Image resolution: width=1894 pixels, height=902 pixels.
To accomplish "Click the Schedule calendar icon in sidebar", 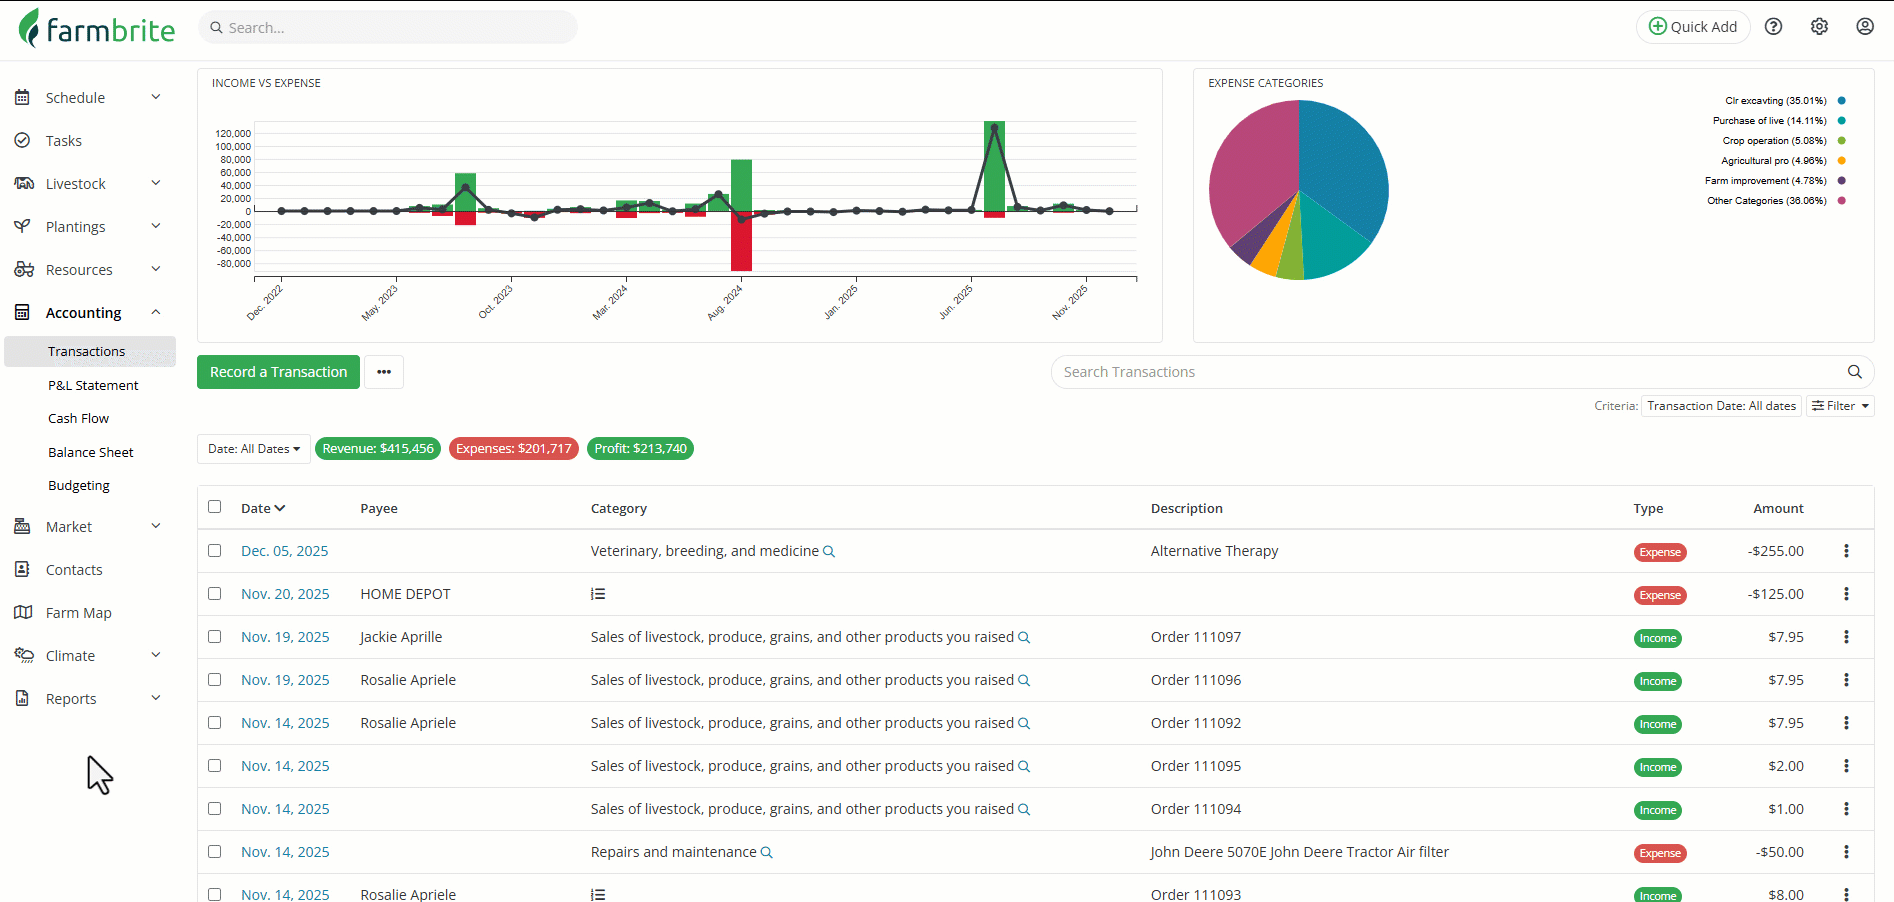I will coord(22,97).
